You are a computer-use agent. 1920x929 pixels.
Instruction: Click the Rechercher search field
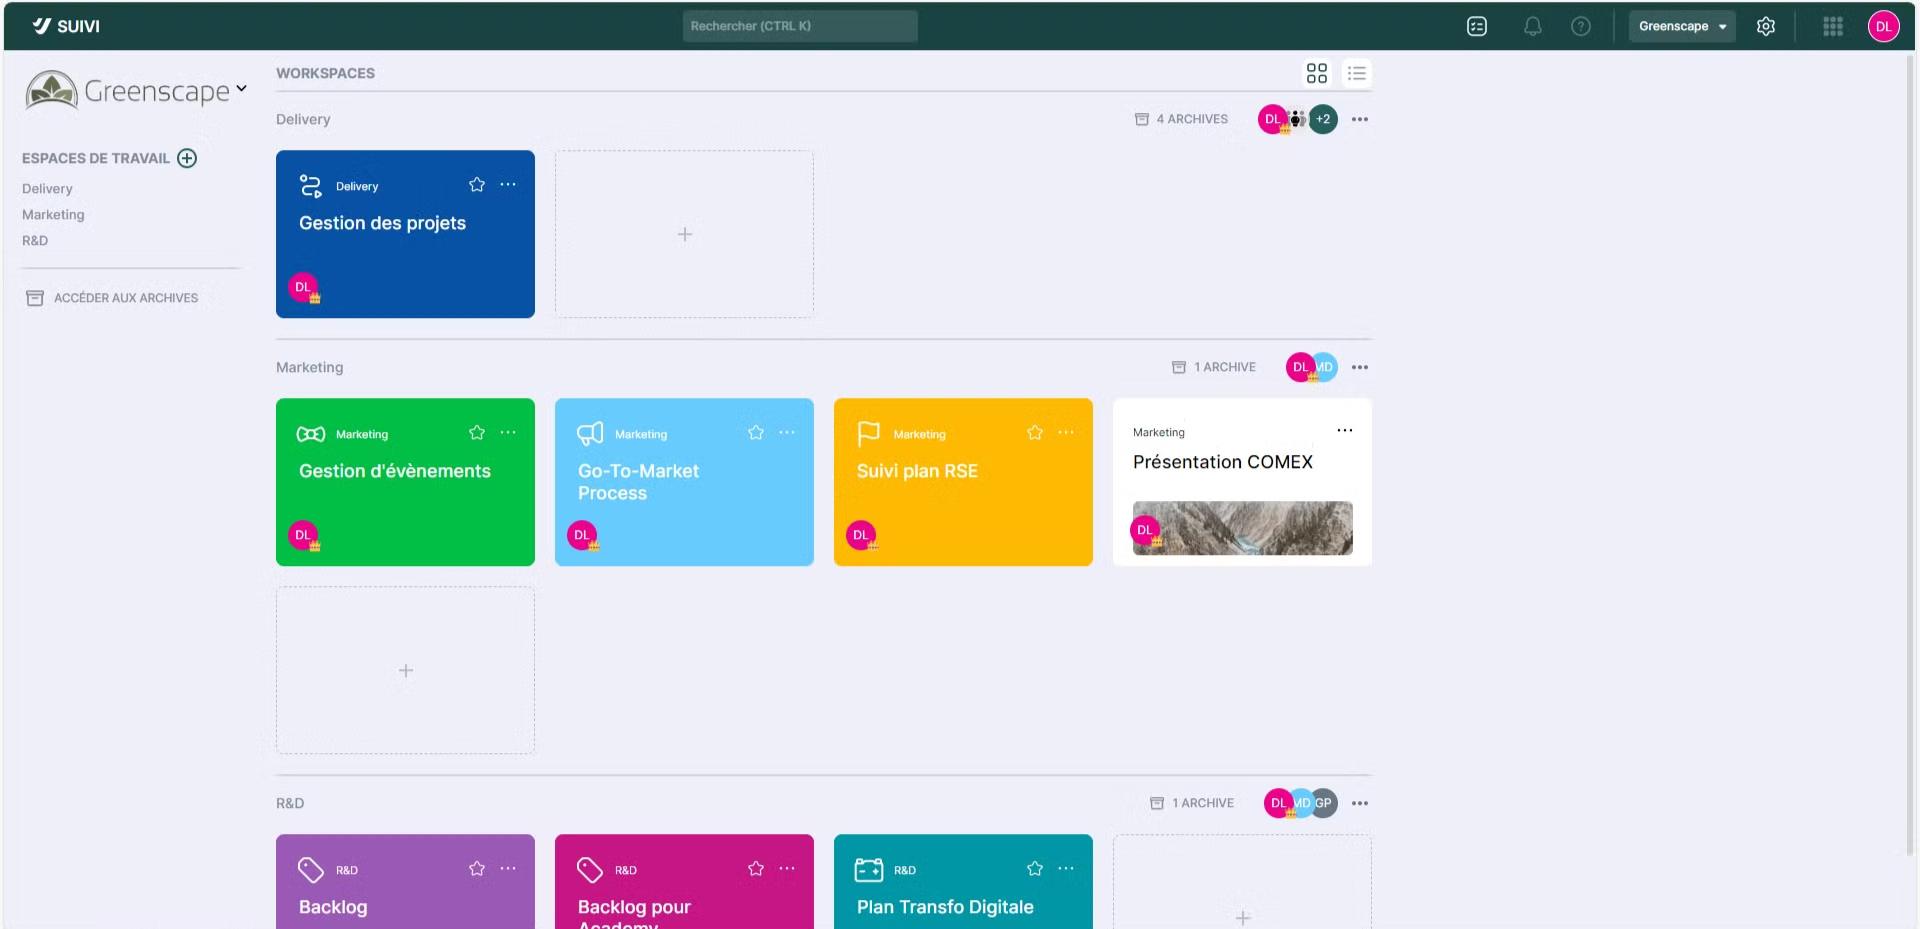pos(799,27)
